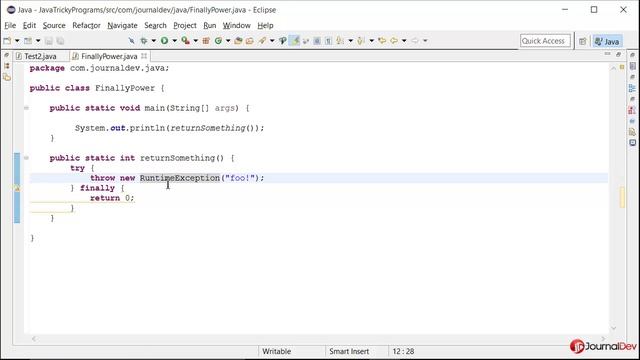The image size is (640, 360).
Task: Click the Quick Access search field
Action: tap(545, 41)
